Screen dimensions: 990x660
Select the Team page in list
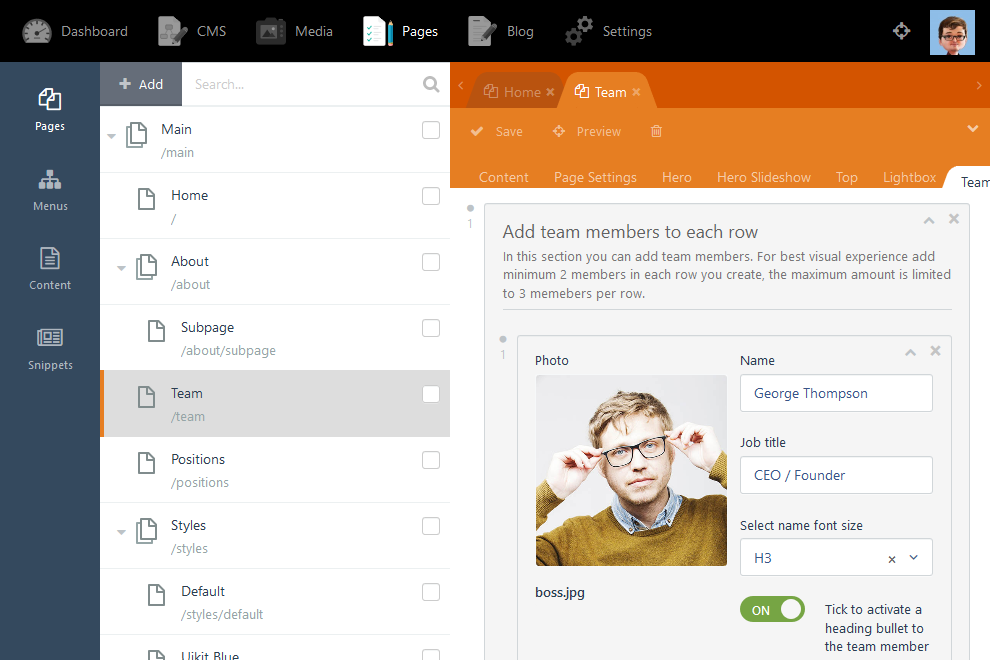(x=275, y=404)
